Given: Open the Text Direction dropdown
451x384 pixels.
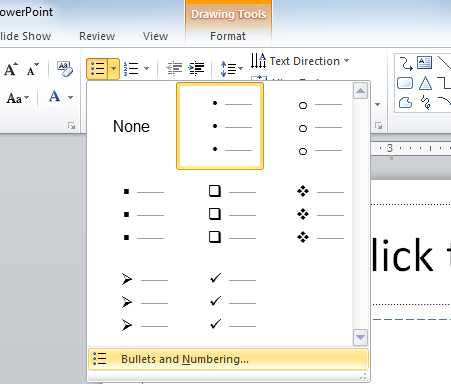Looking at the screenshot, I should 300,61.
